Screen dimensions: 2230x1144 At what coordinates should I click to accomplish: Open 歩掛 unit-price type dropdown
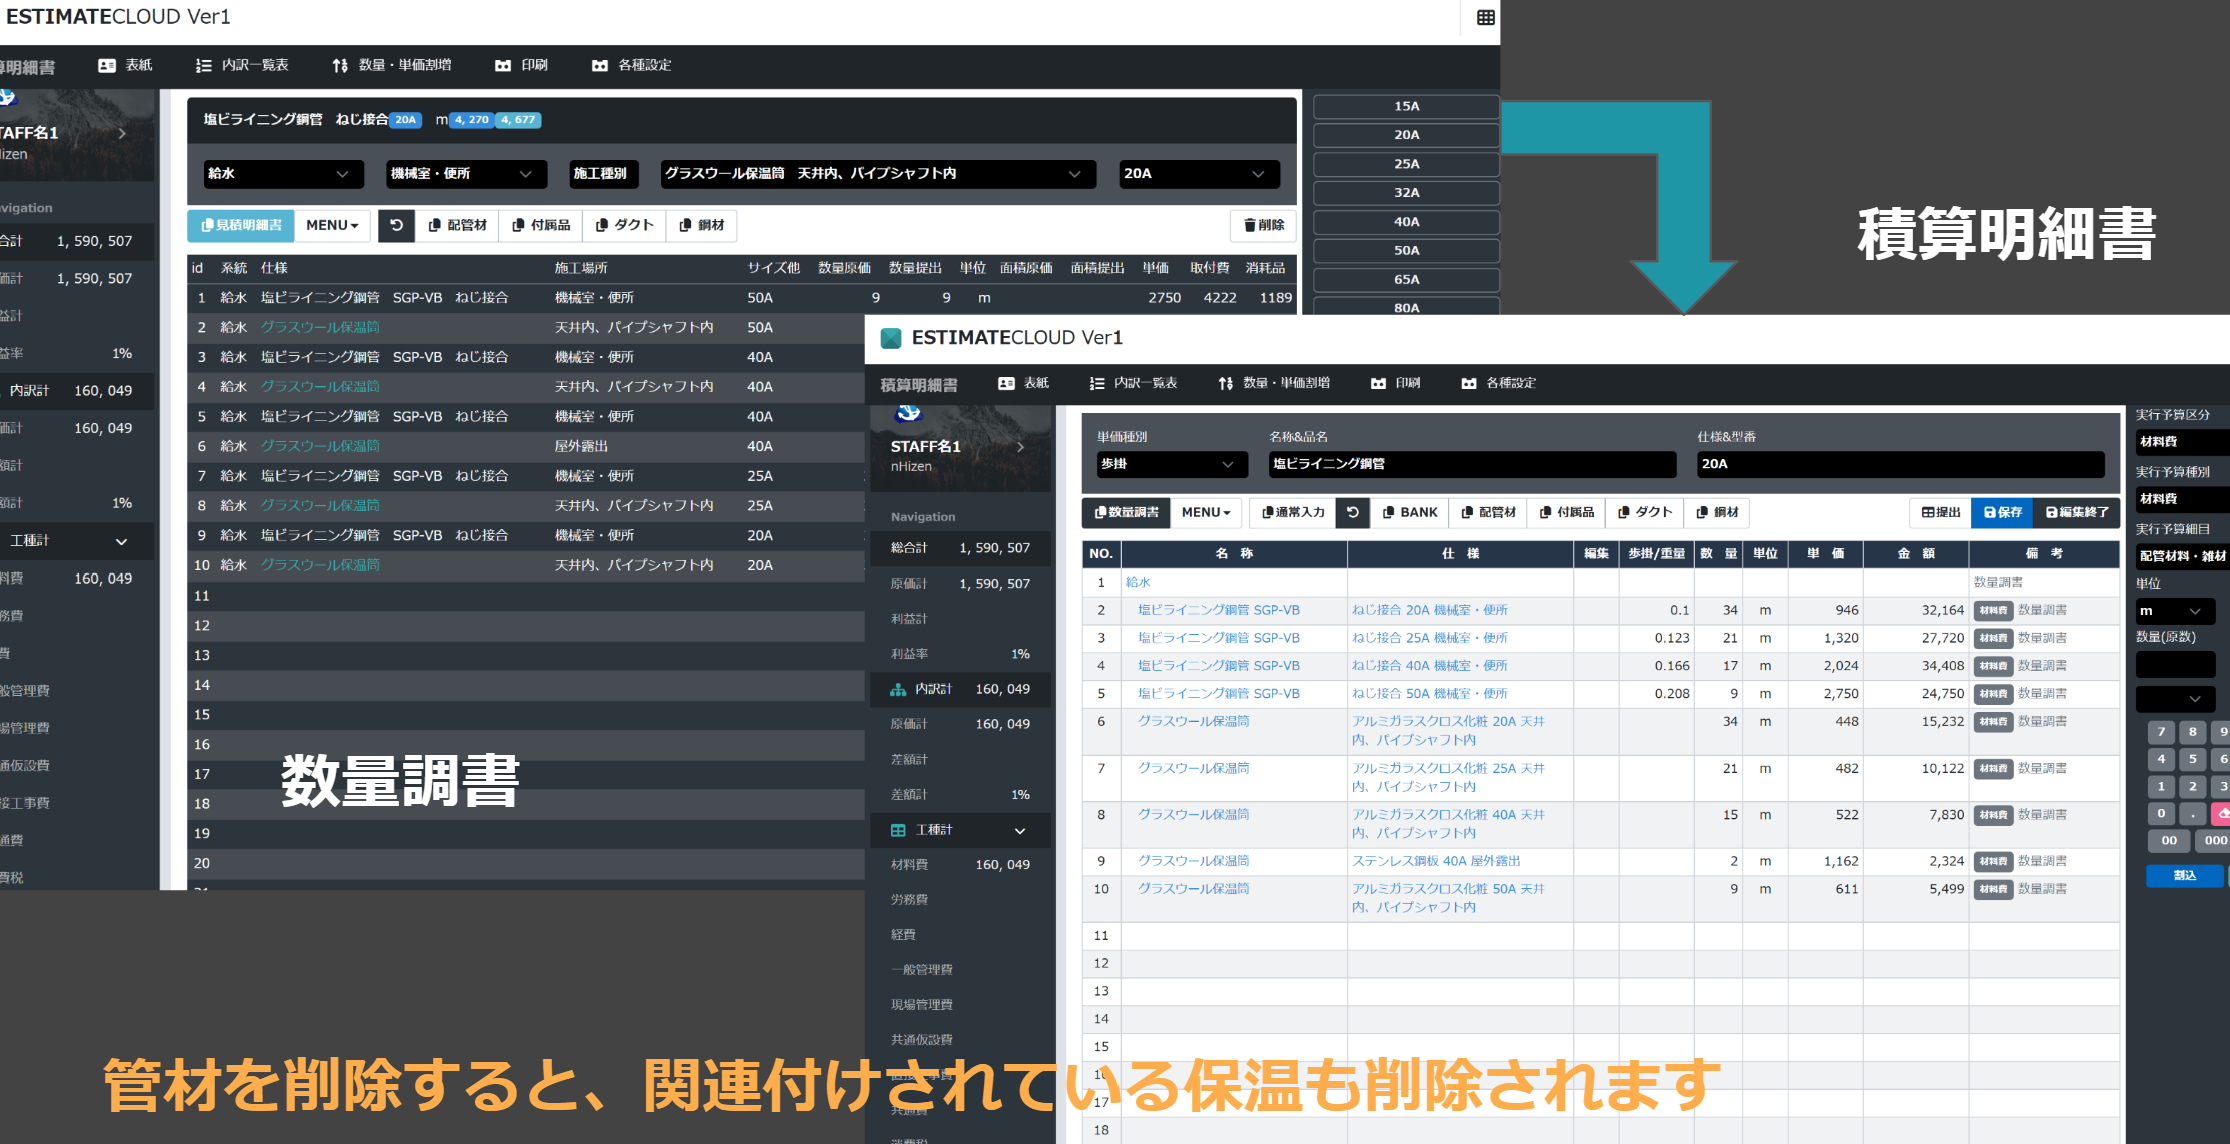[x=1172, y=464]
